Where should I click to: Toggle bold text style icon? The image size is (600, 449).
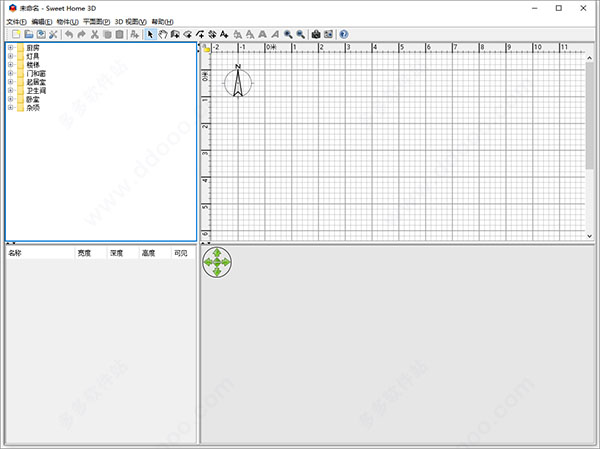pos(262,34)
